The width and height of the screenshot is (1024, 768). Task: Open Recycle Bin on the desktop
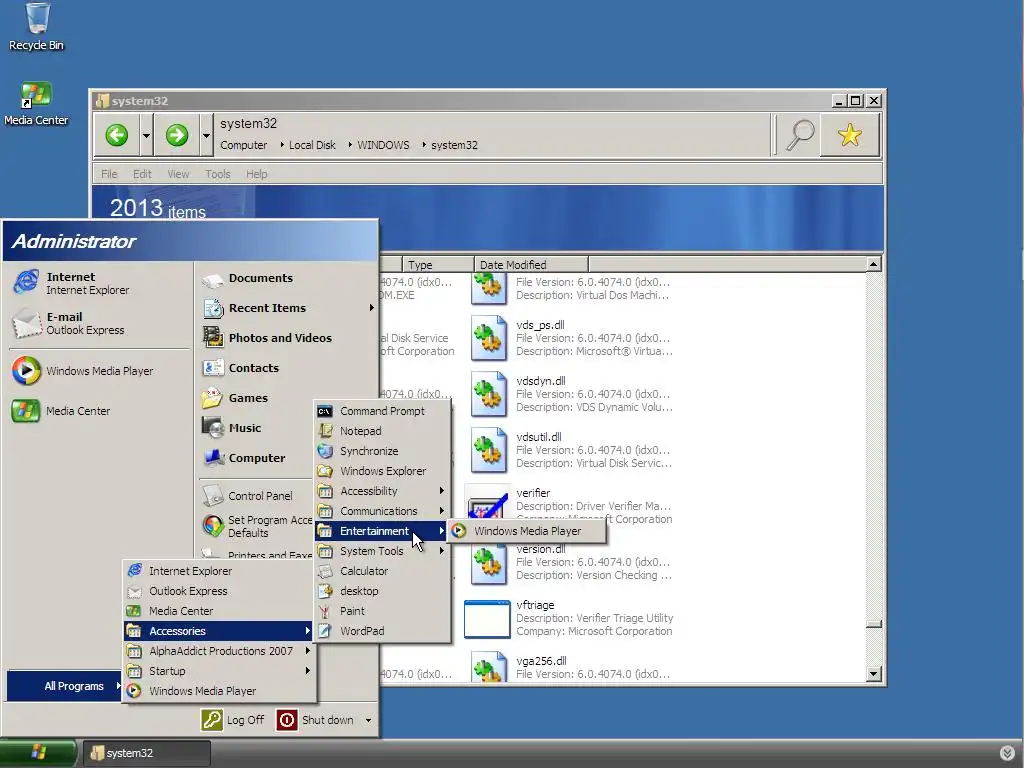tap(37, 27)
